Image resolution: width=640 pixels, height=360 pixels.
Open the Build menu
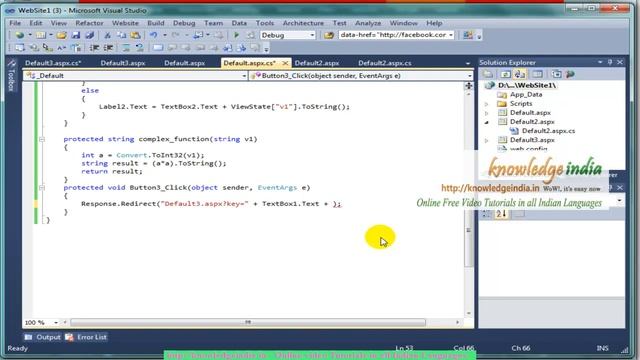click(156, 23)
